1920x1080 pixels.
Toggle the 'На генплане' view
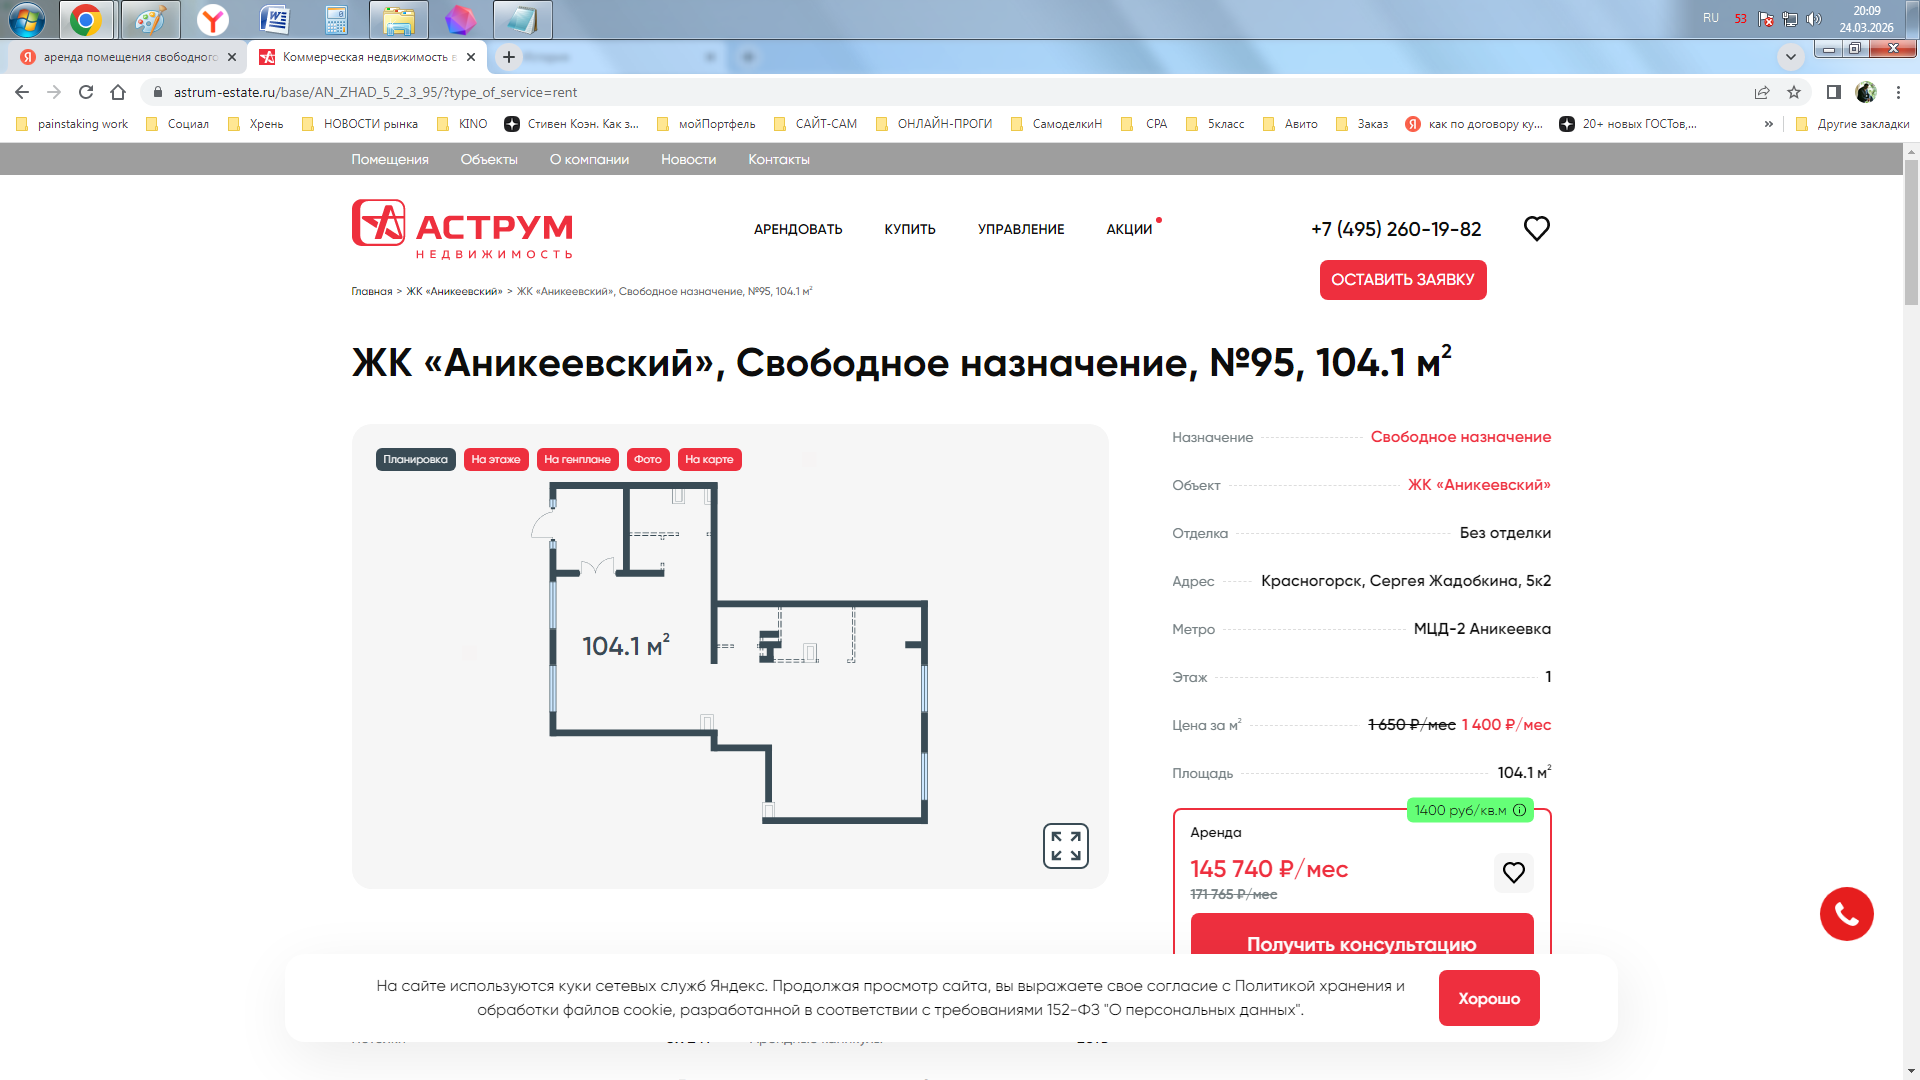point(577,460)
